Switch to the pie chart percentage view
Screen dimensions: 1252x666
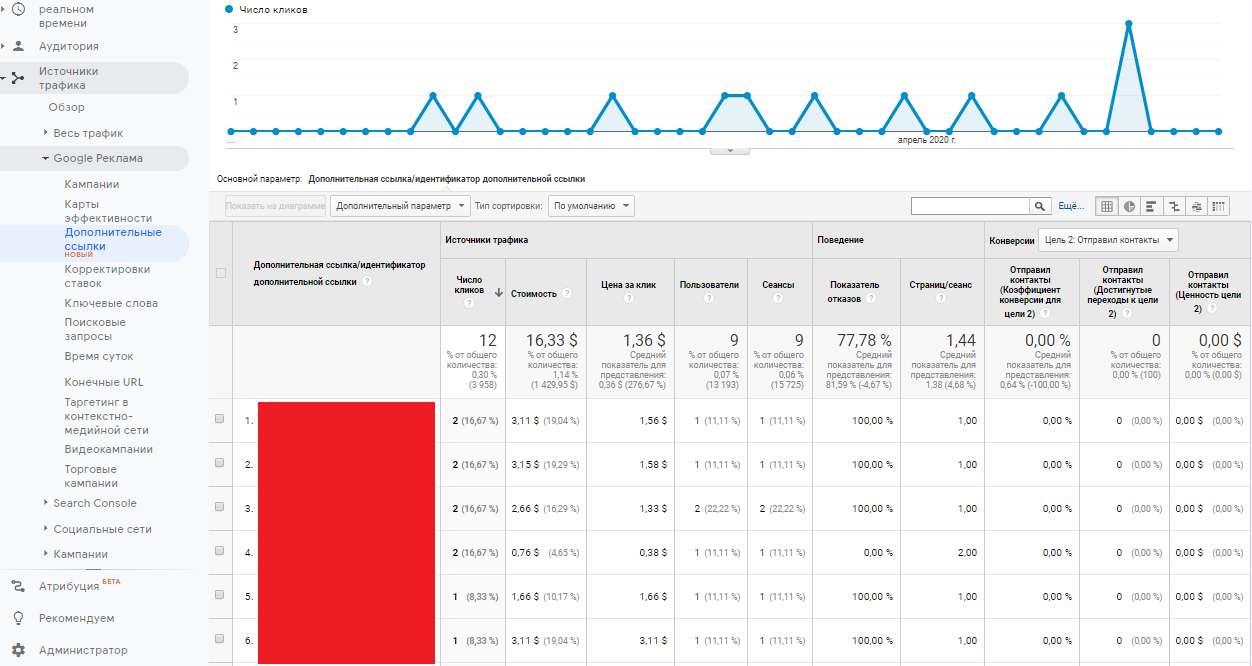pos(1129,206)
